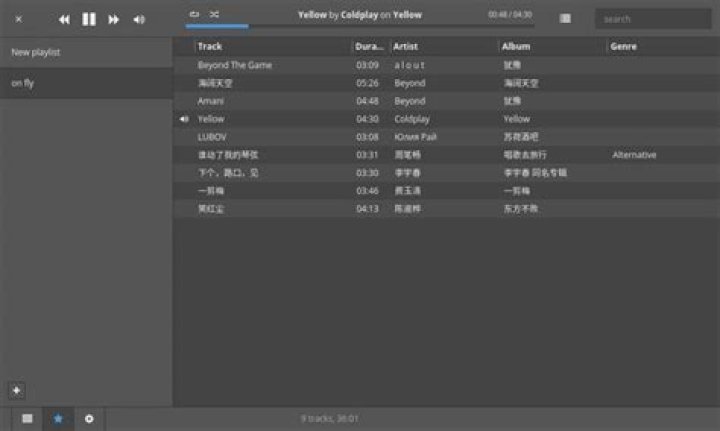Screen dimensions: 720x431
Task: Click the 04:13 duration cell
Action: pos(367,209)
